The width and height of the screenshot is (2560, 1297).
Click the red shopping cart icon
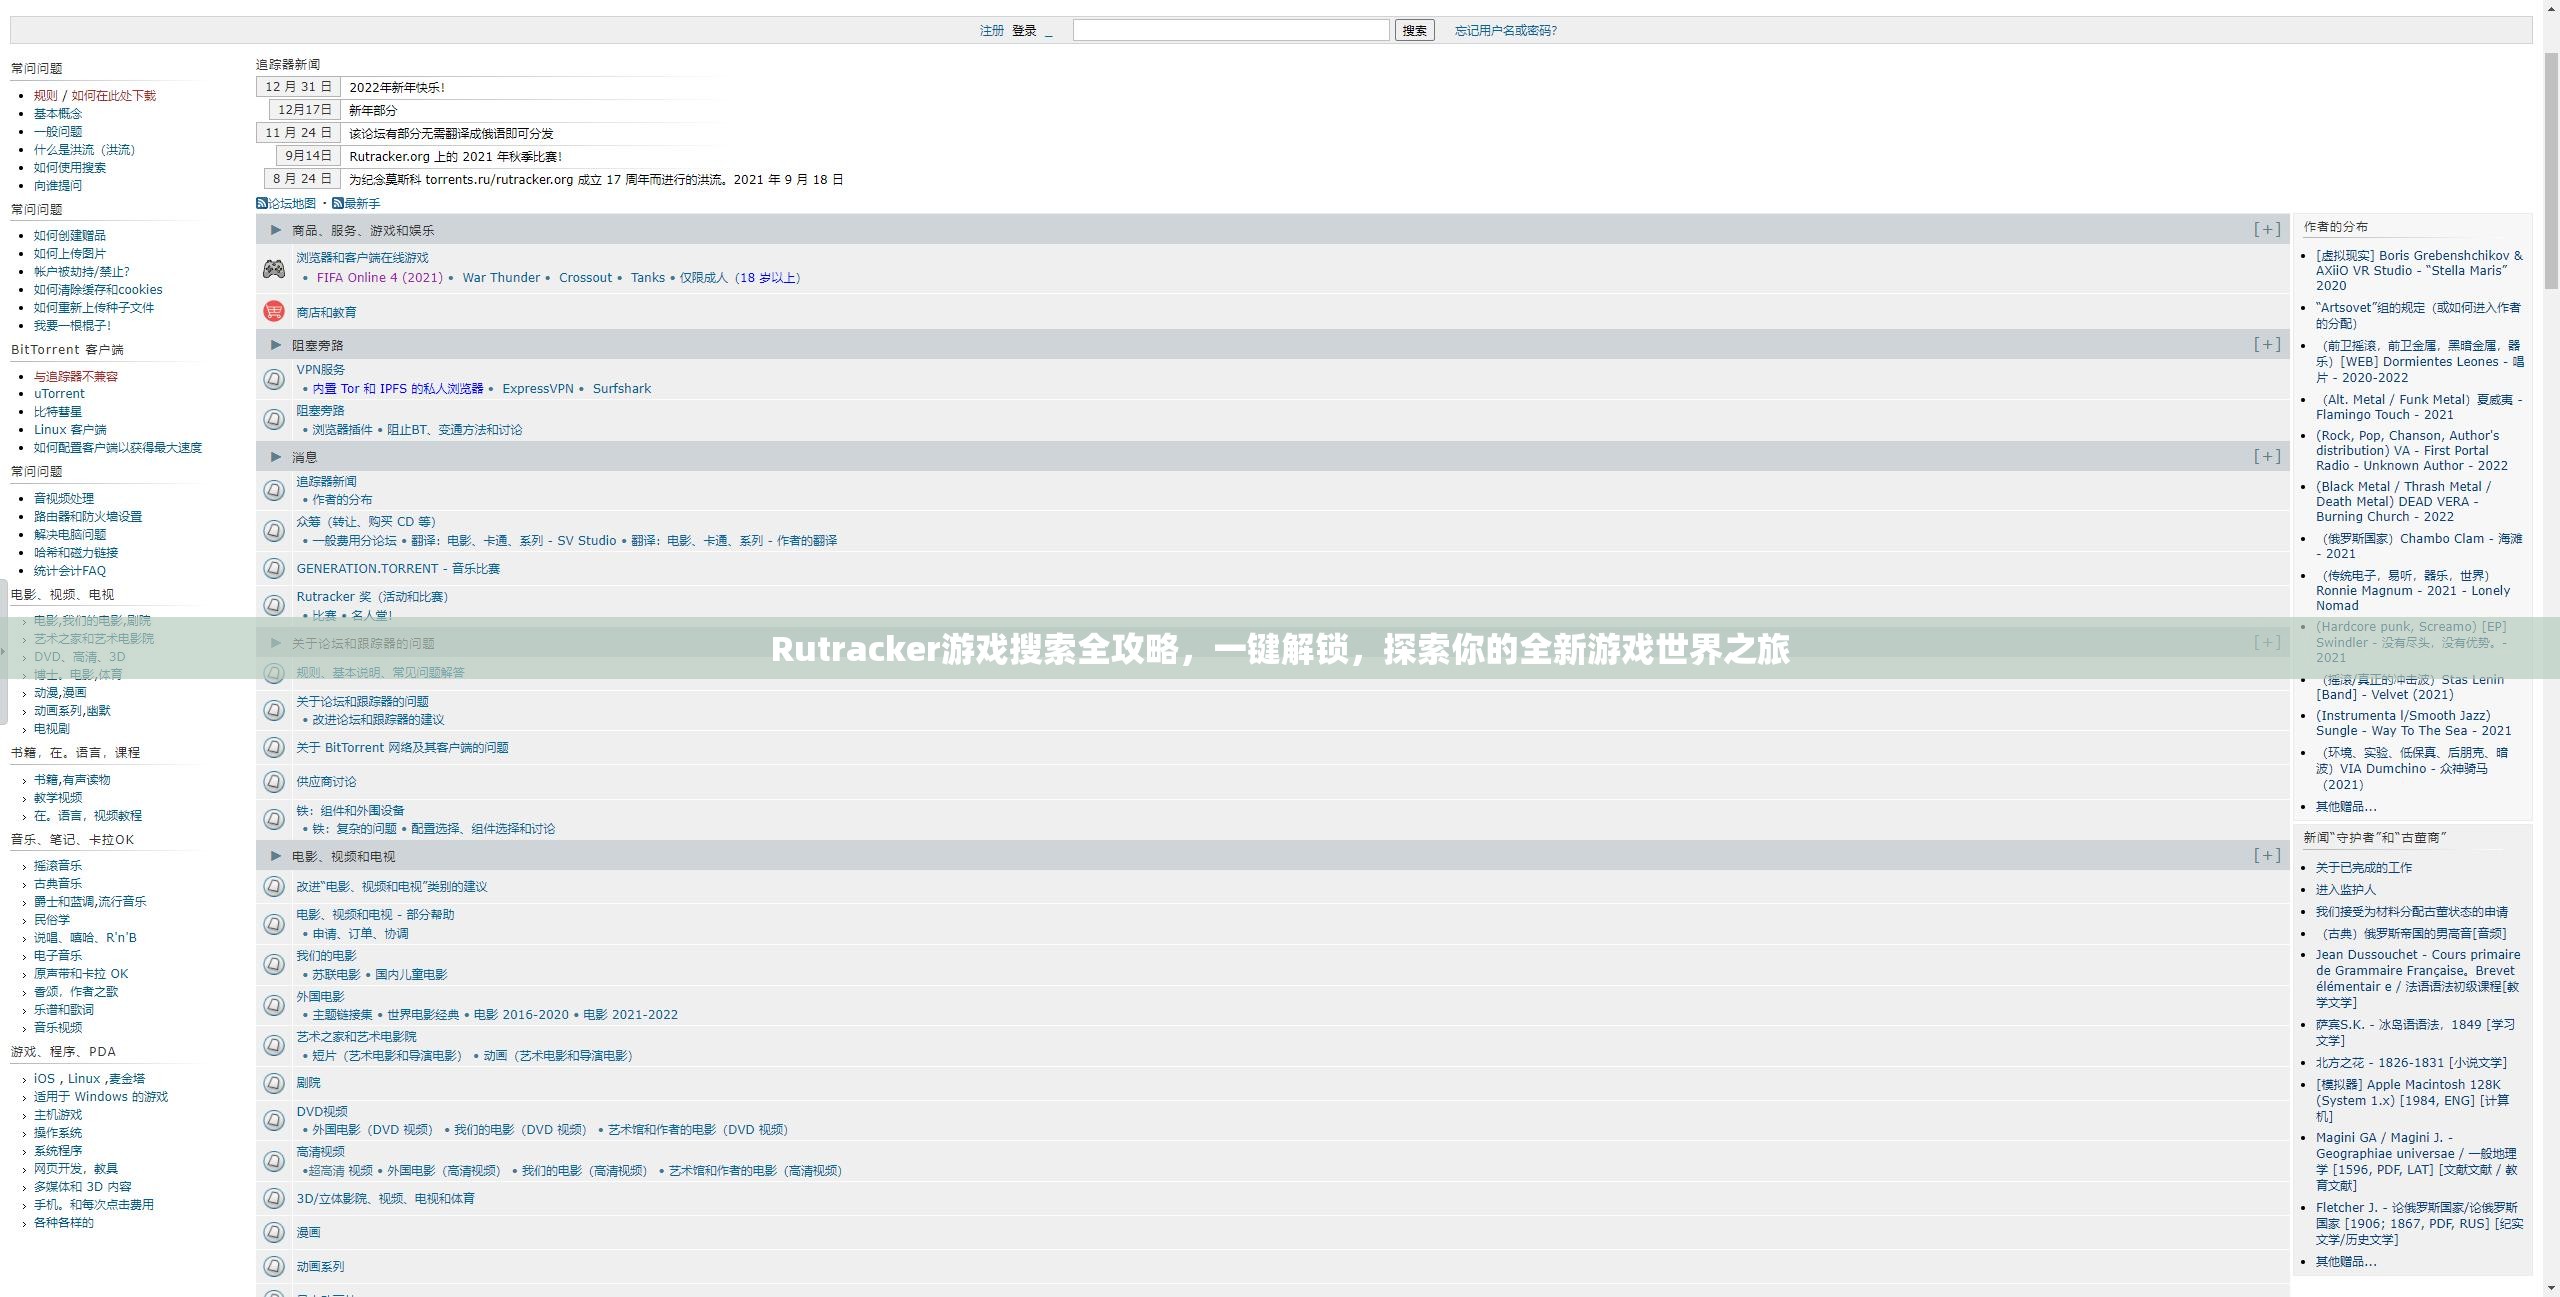click(x=273, y=311)
